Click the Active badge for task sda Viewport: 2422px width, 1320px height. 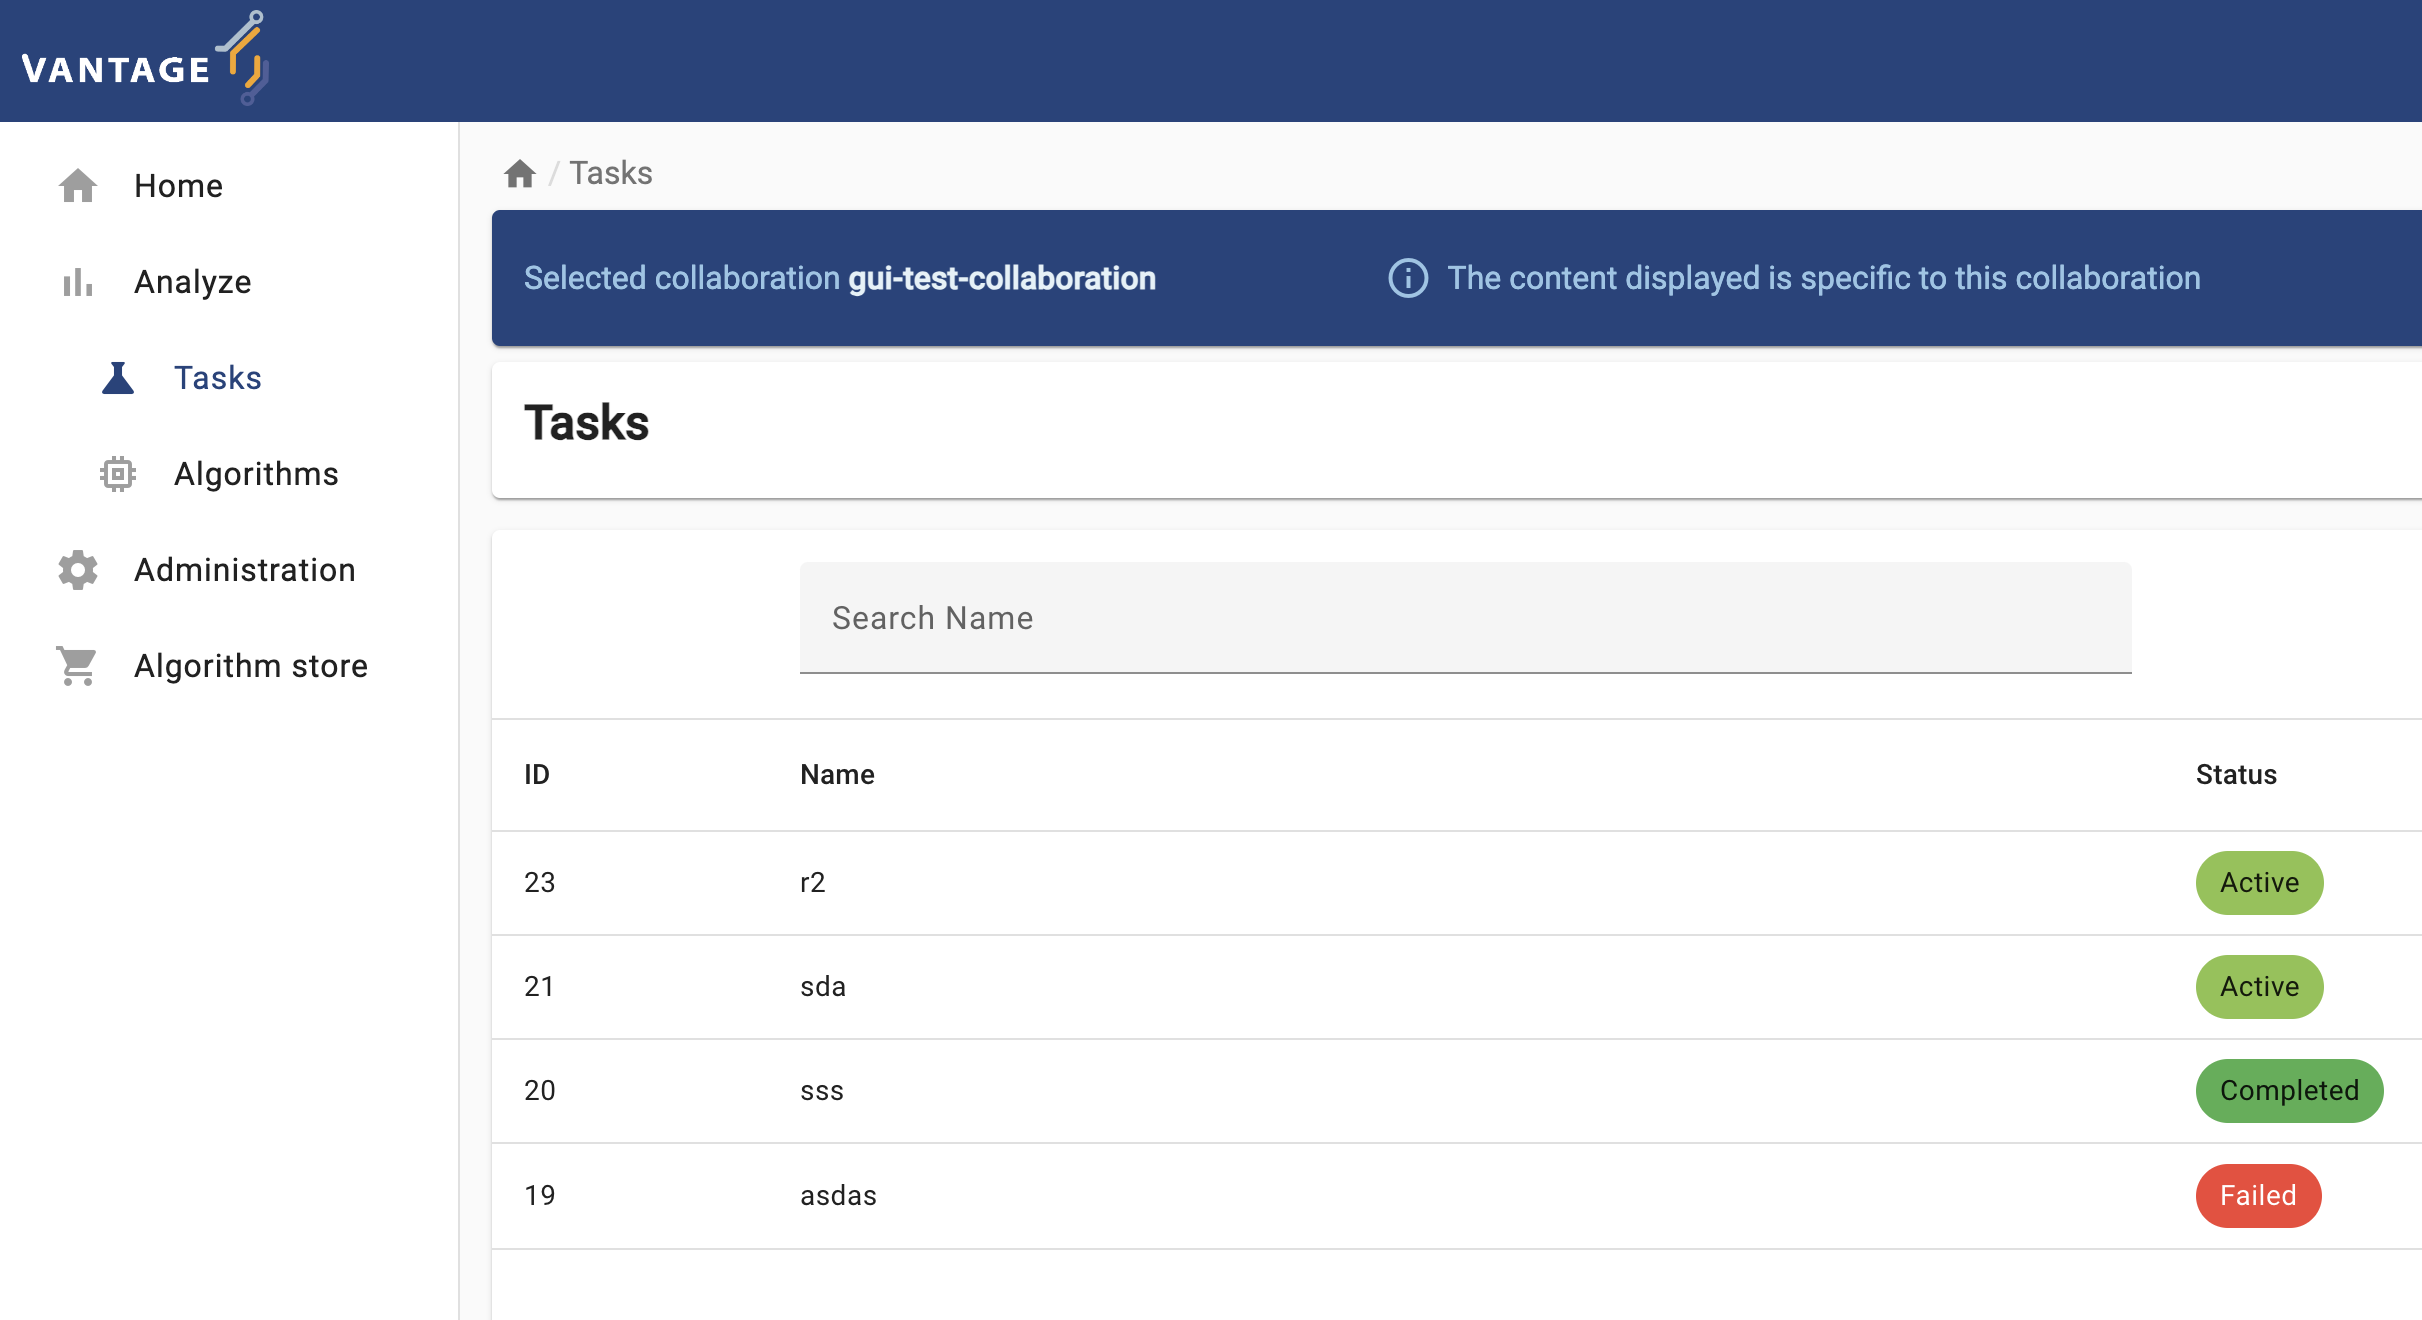(2260, 987)
